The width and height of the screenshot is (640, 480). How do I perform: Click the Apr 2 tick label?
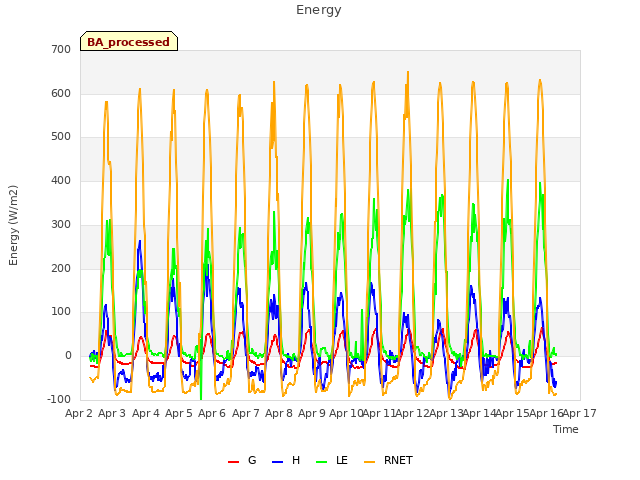[x=79, y=413]
